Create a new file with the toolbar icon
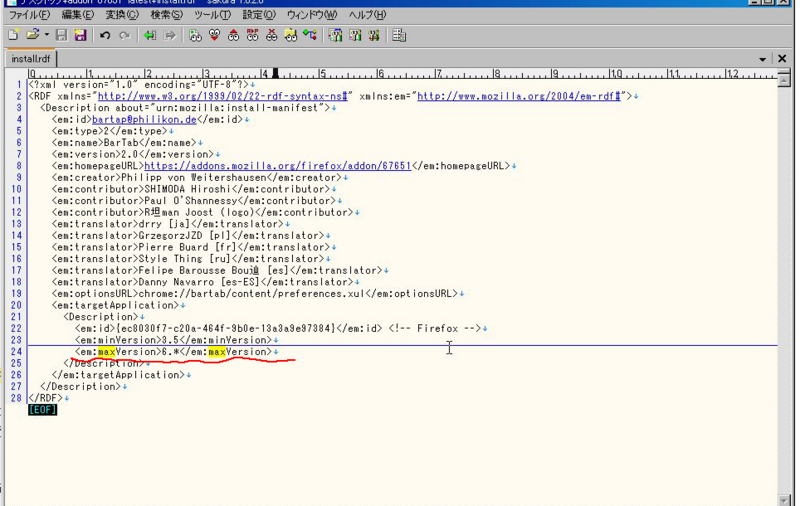This screenshot has height=506, width=800. [14, 35]
